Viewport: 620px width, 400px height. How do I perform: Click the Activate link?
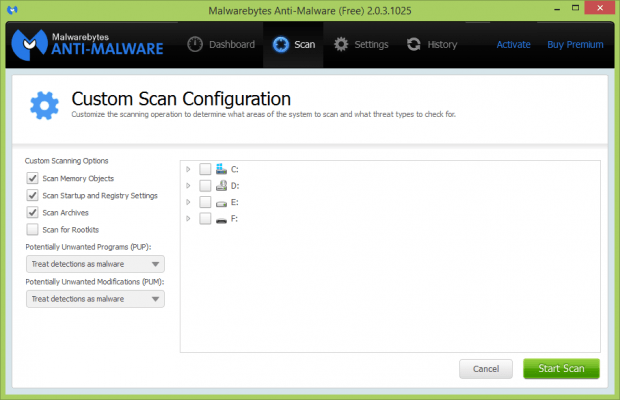(513, 45)
